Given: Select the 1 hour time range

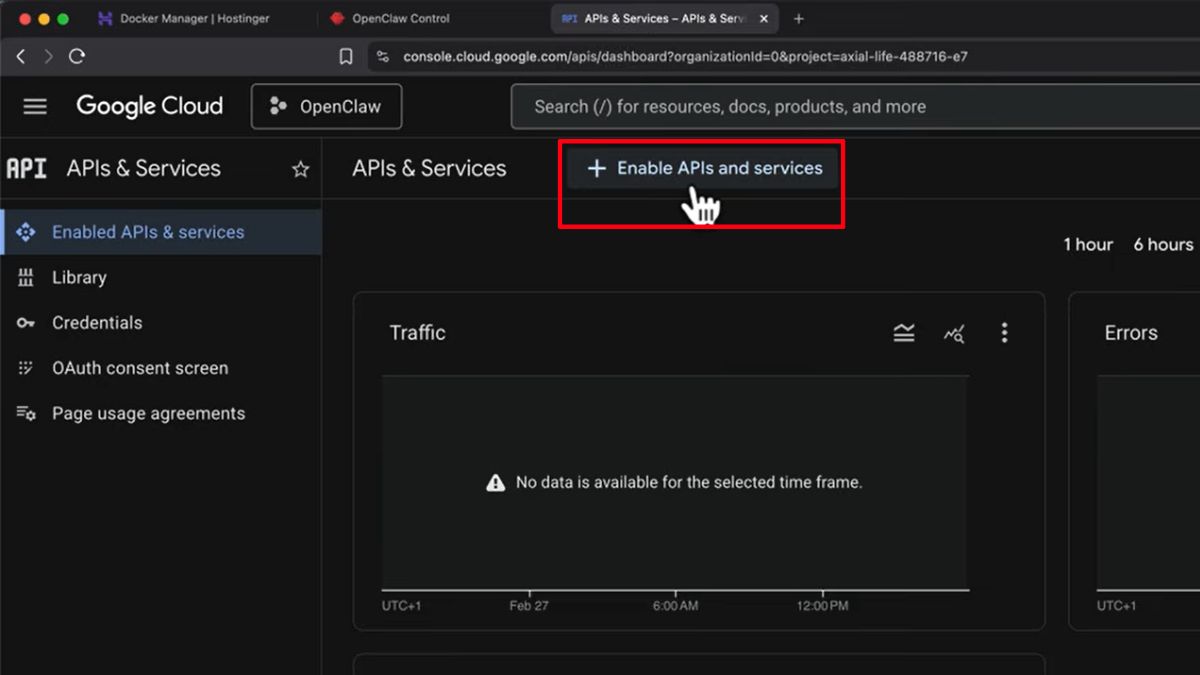Looking at the screenshot, I should 1087,244.
